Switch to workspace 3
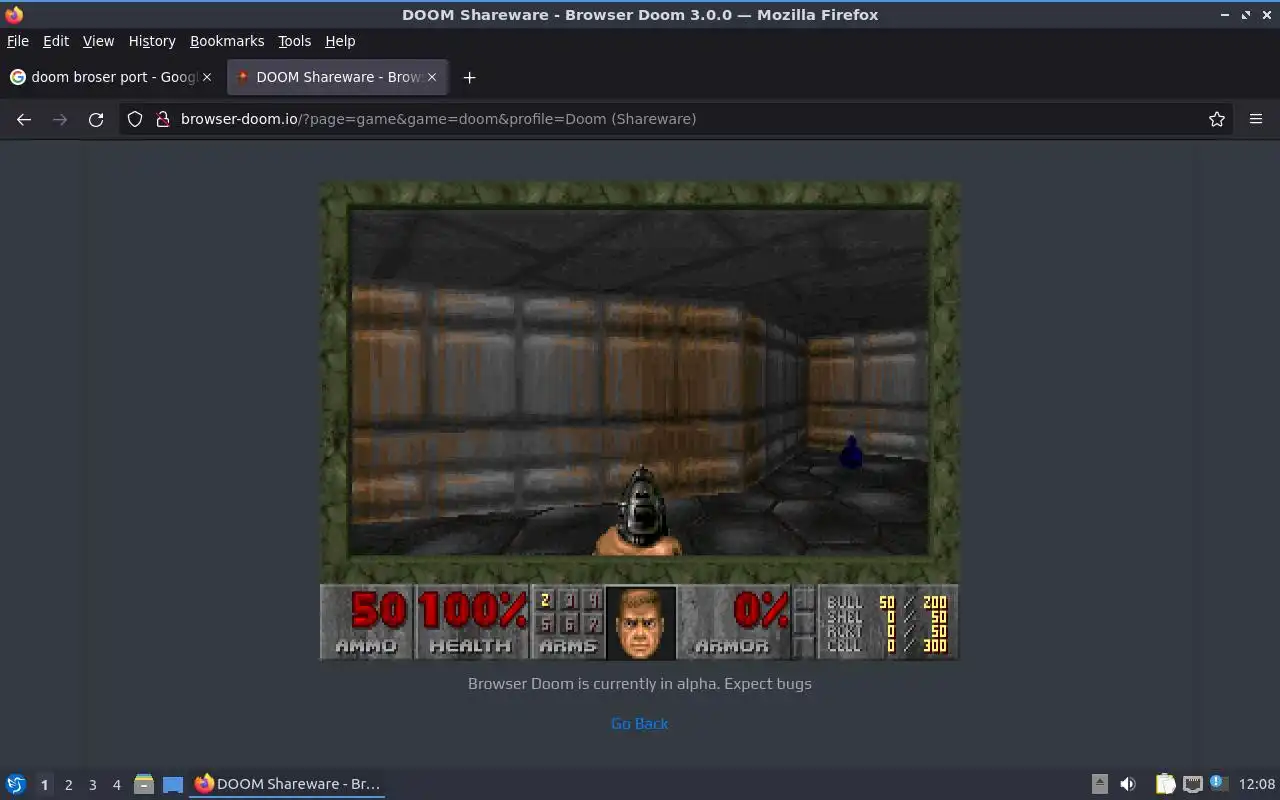Viewport: 1280px width, 800px height. (92, 785)
